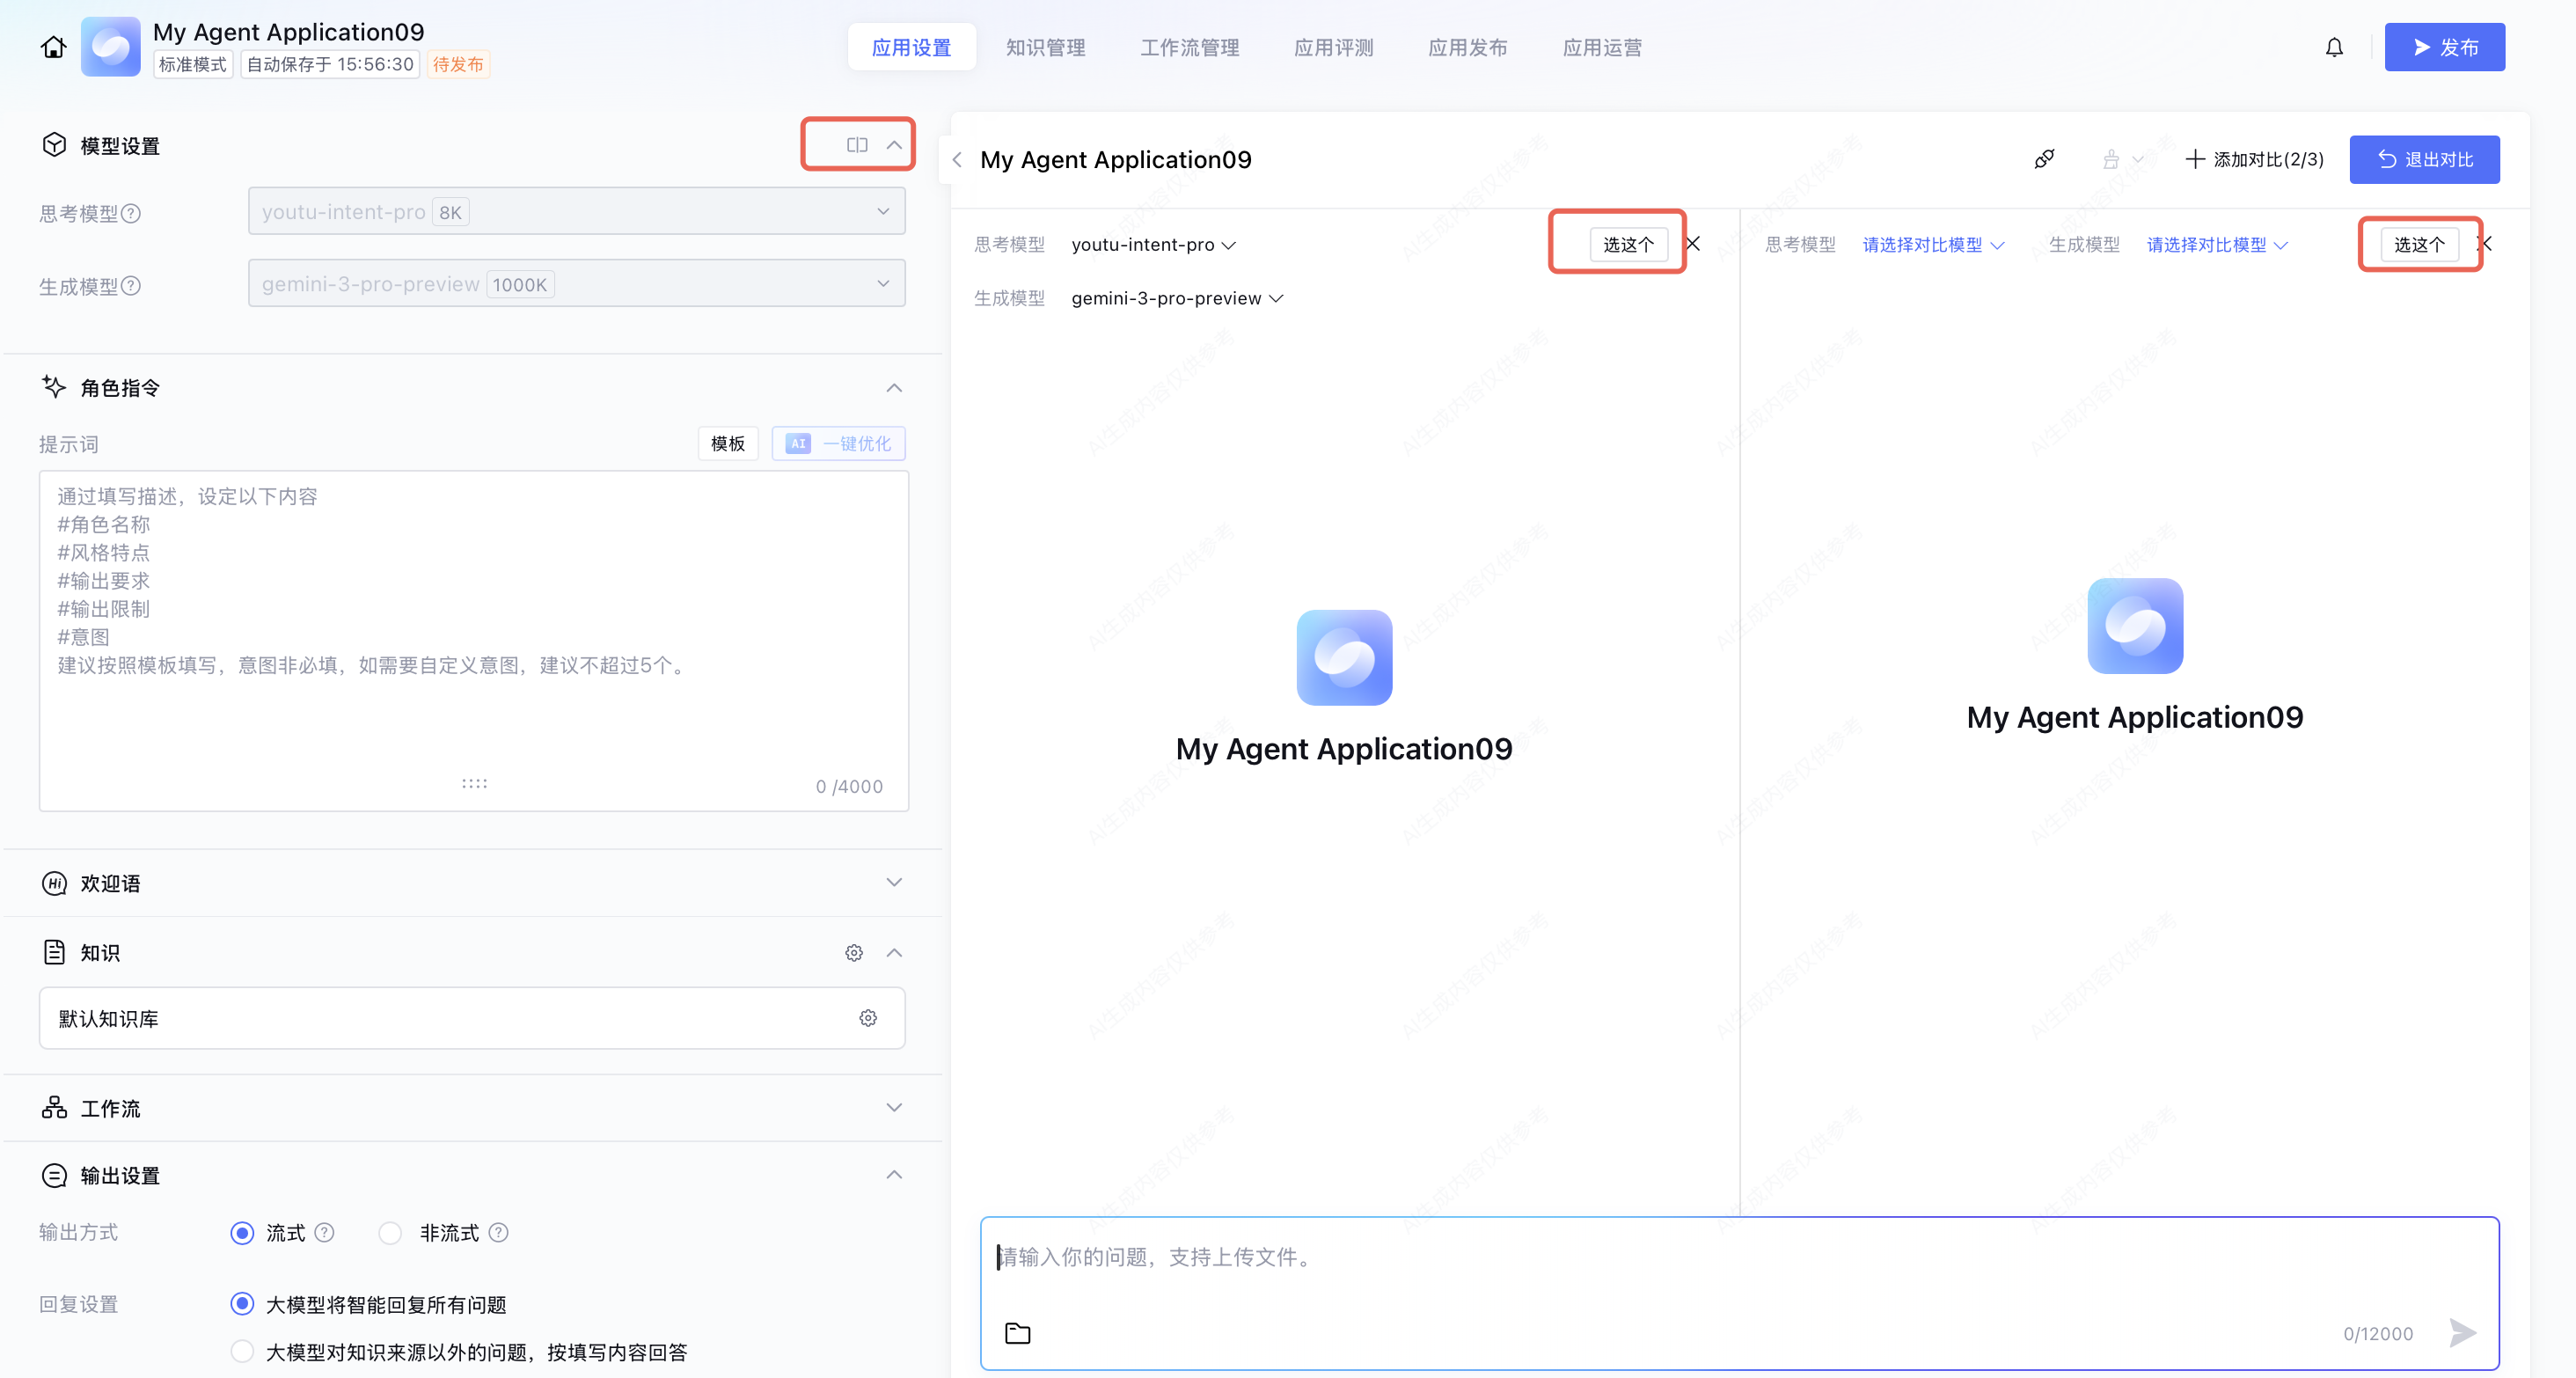Expand the 欢迎语 section
The width and height of the screenshot is (2576, 1378).
pyautogui.click(x=893, y=882)
